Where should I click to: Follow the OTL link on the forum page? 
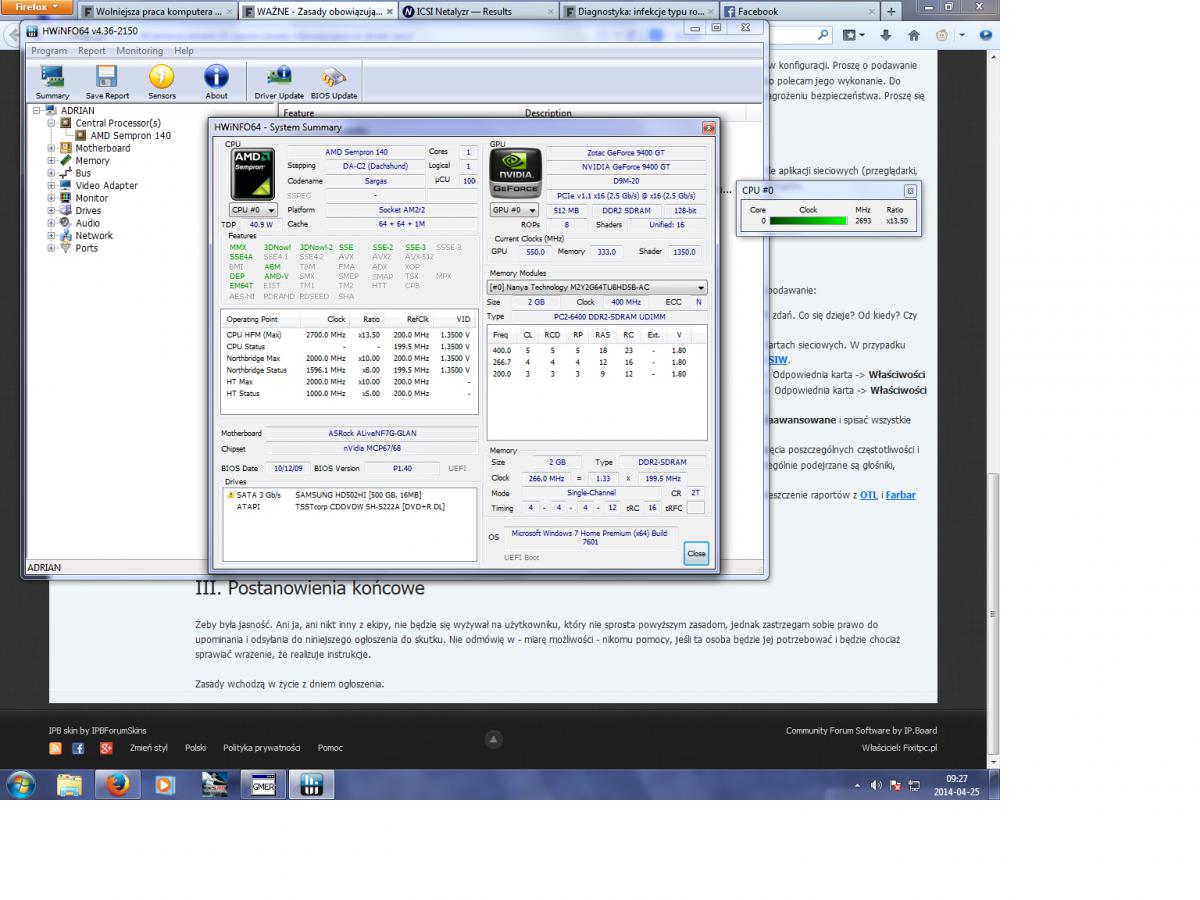(869, 494)
